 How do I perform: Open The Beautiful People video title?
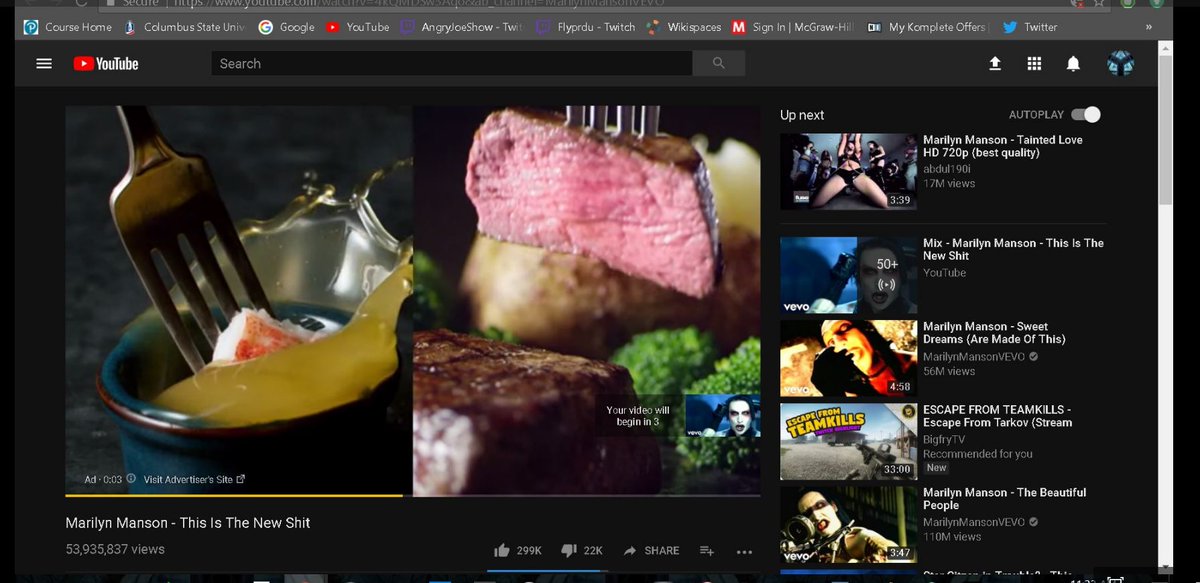pyautogui.click(x=1004, y=499)
